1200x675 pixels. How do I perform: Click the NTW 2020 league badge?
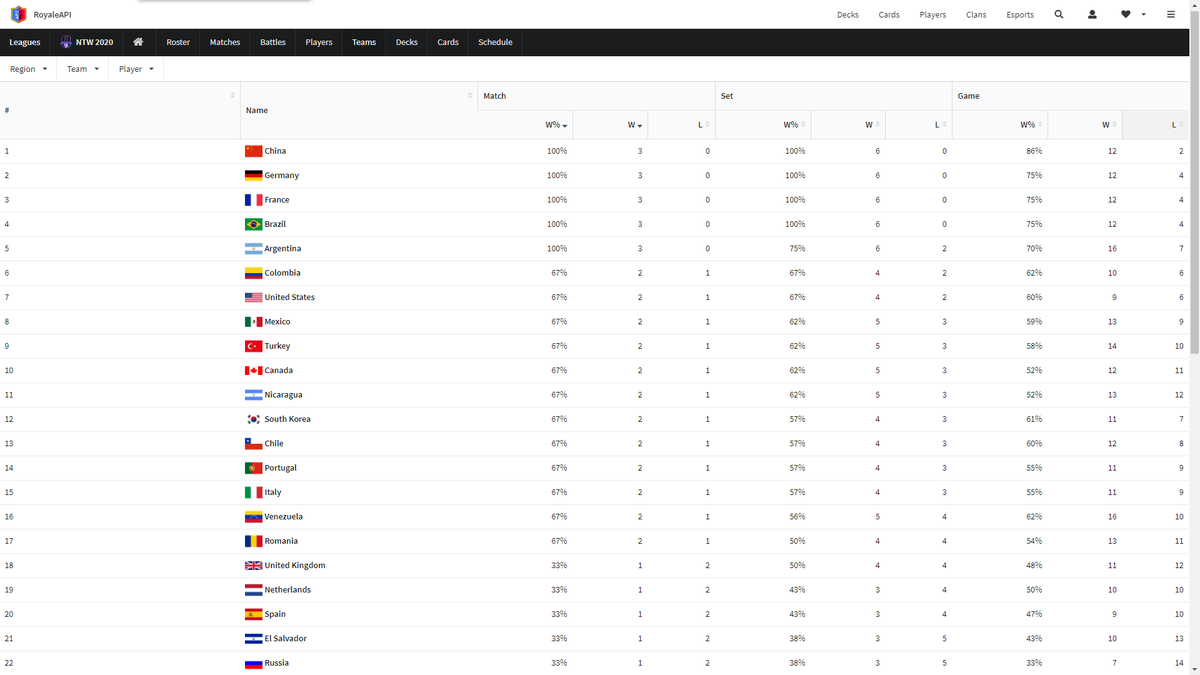pyautogui.click(x=86, y=42)
